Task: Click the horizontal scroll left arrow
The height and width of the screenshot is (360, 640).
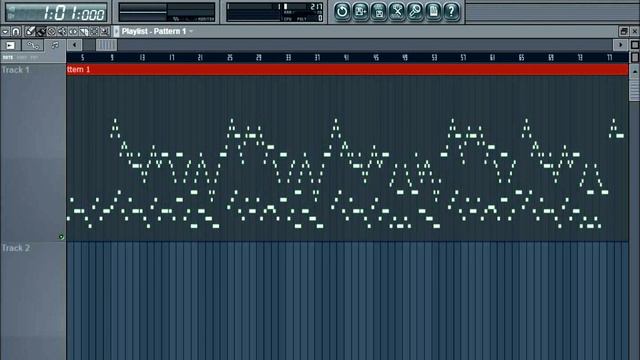Action: click(74, 45)
